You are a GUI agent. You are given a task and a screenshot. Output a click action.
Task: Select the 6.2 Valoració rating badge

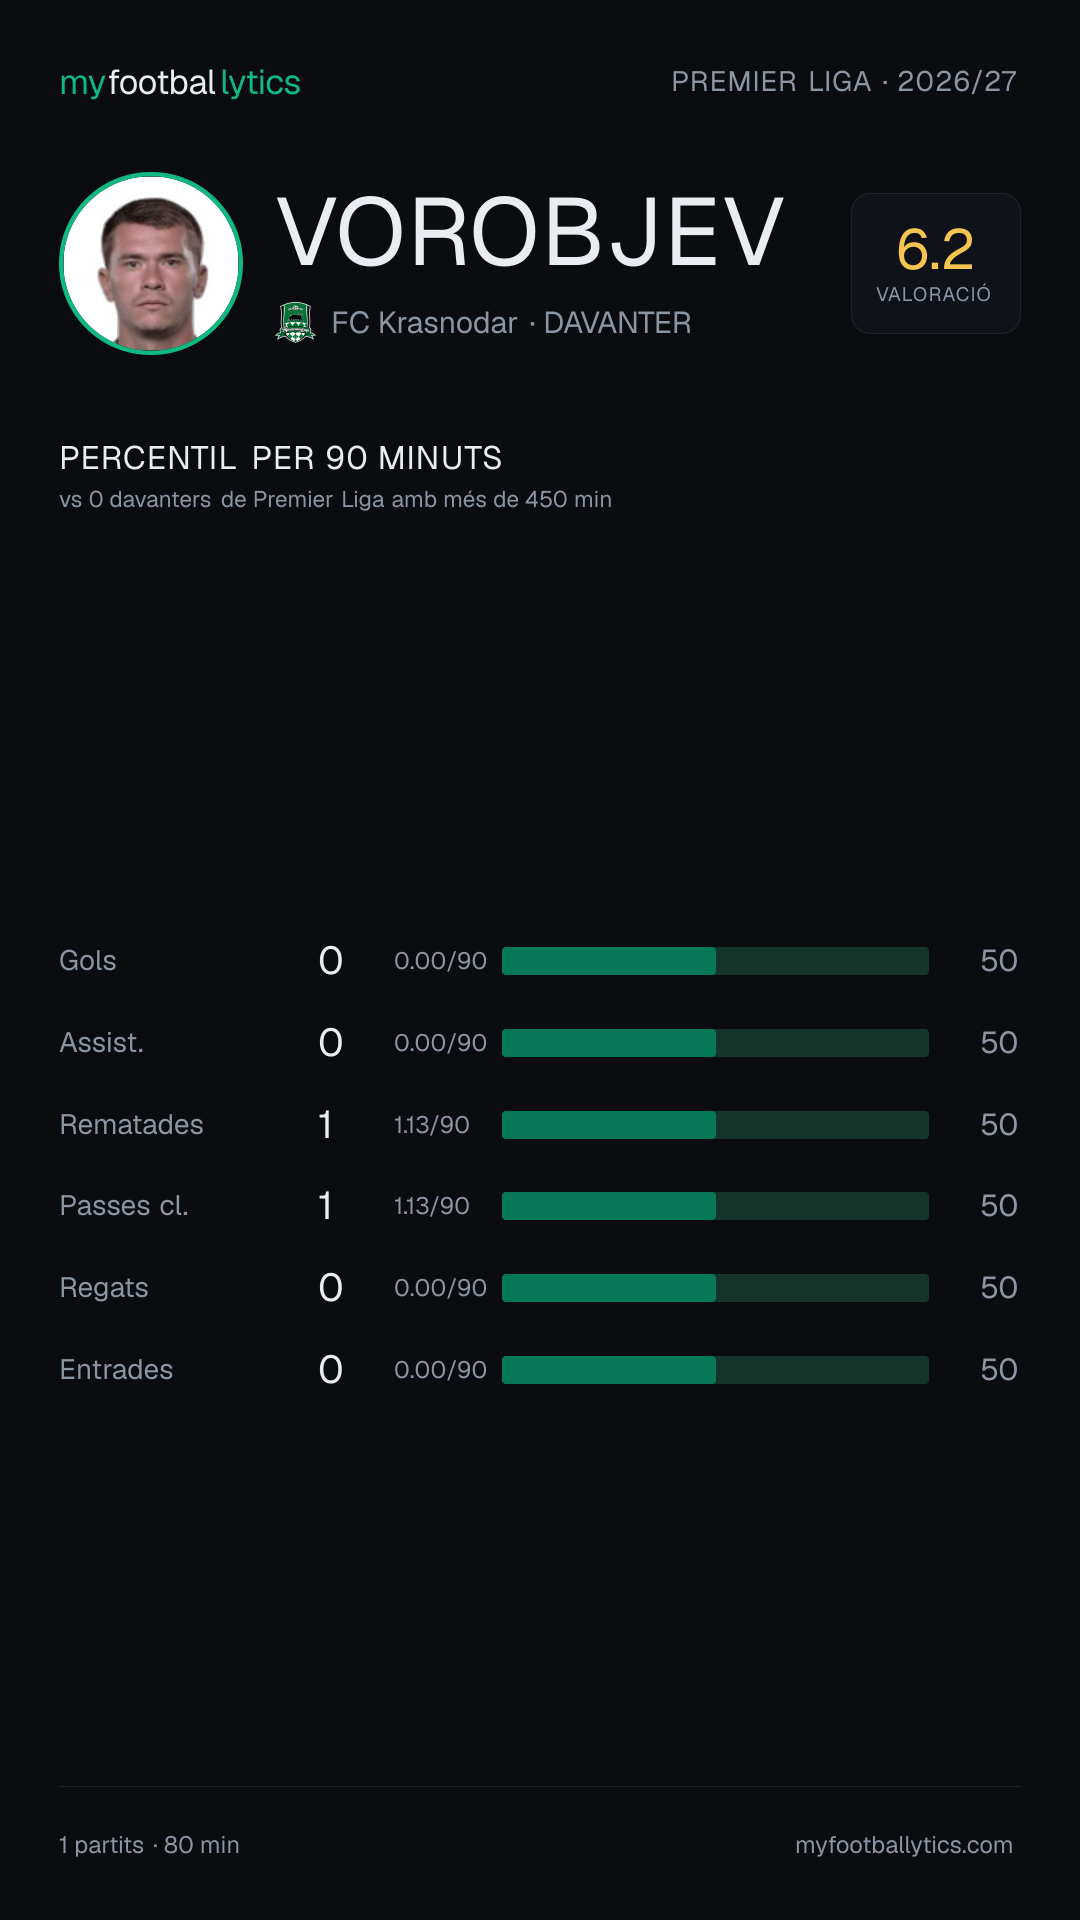pyautogui.click(x=935, y=263)
